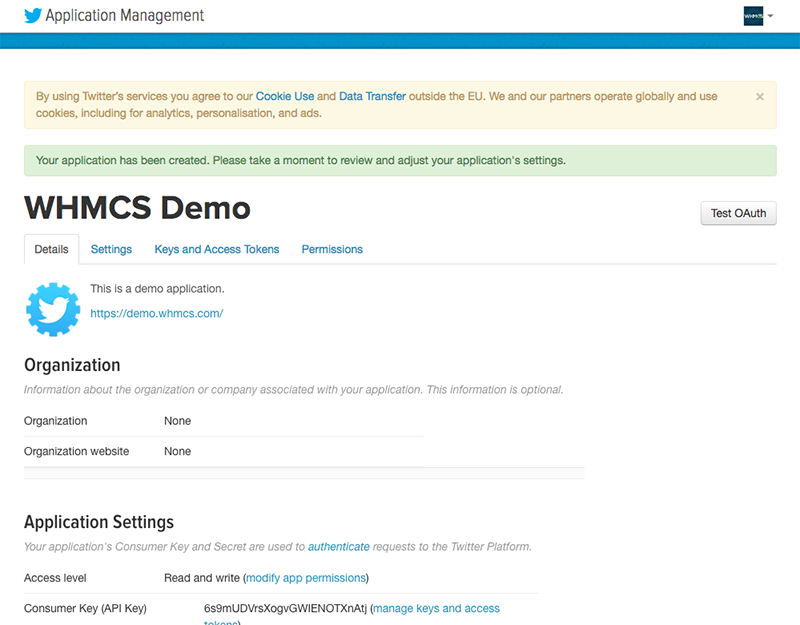The height and width of the screenshot is (625, 800).
Task: Open the Cookie Use link
Action: (285, 96)
